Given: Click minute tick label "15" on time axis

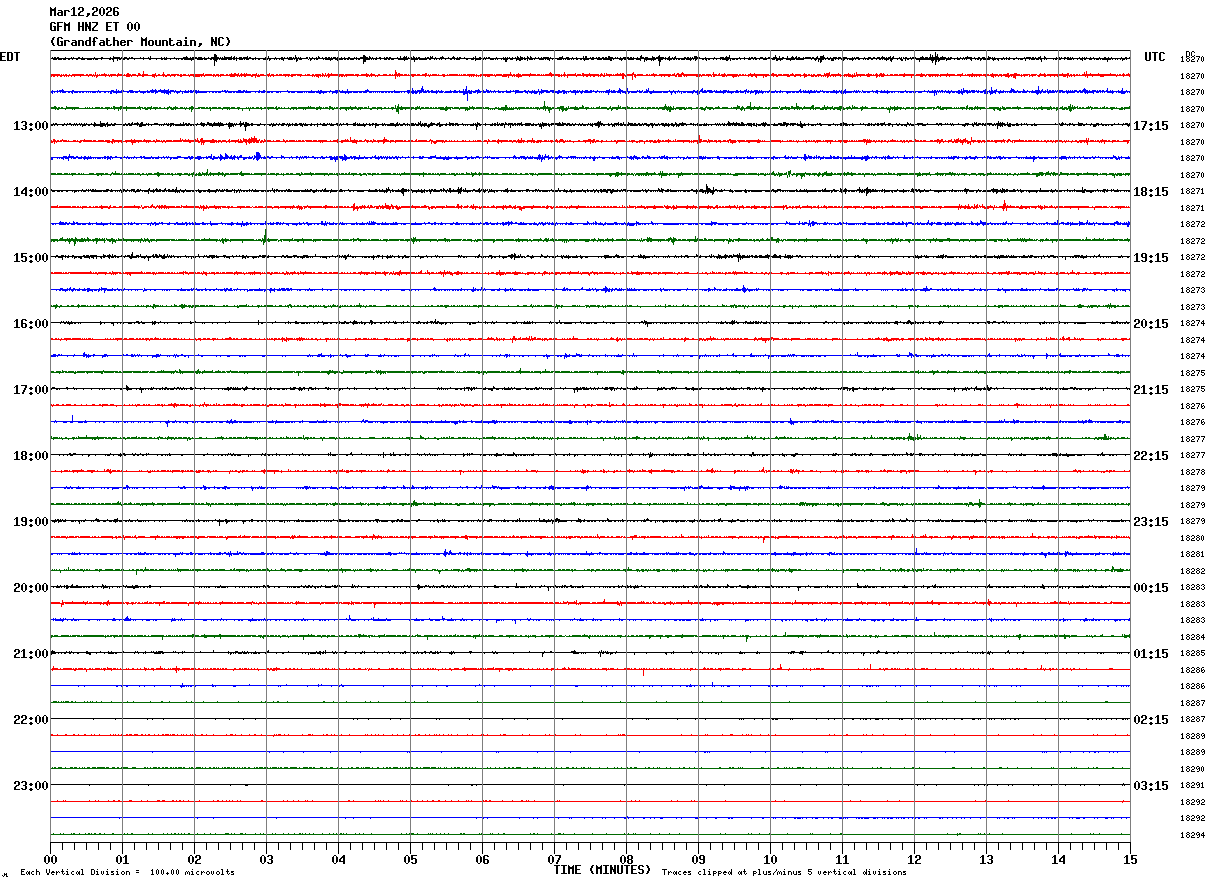Looking at the screenshot, I should (x=1130, y=860).
